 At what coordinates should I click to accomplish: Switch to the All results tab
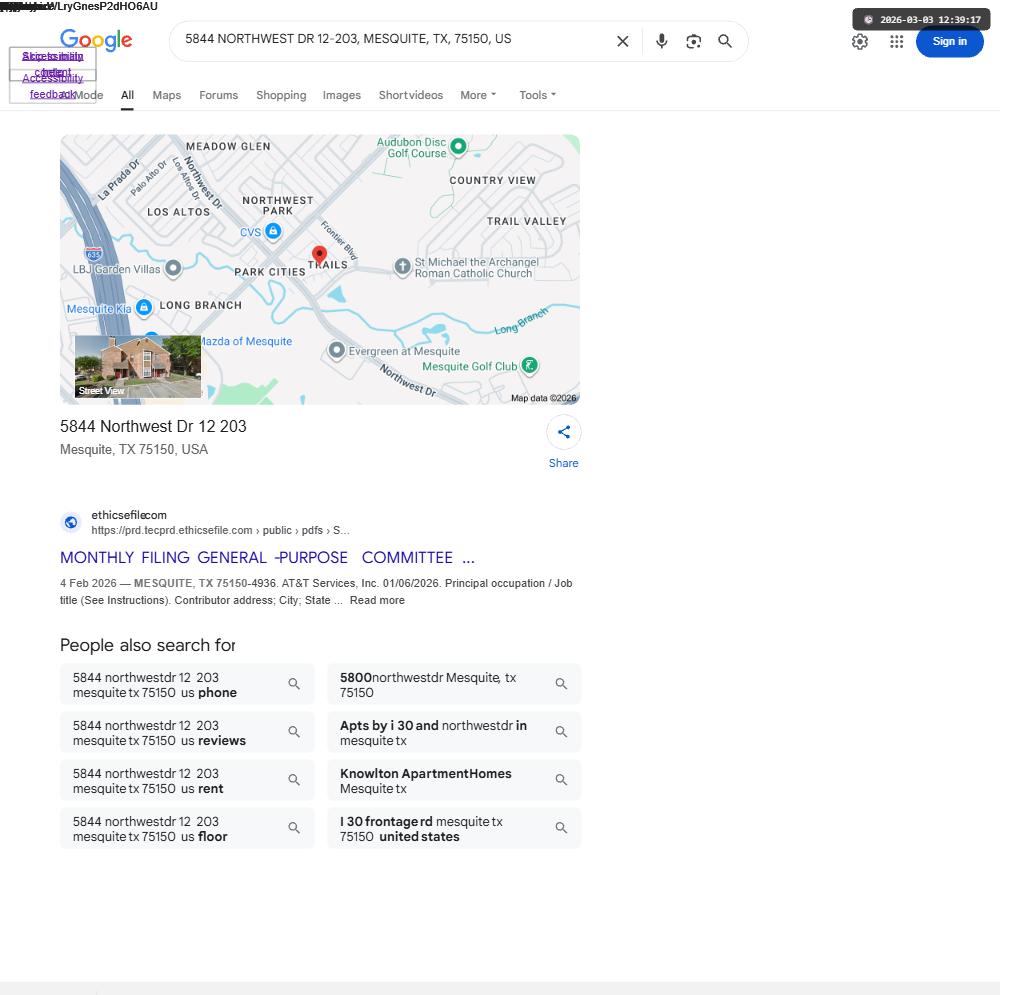tap(127, 95)
